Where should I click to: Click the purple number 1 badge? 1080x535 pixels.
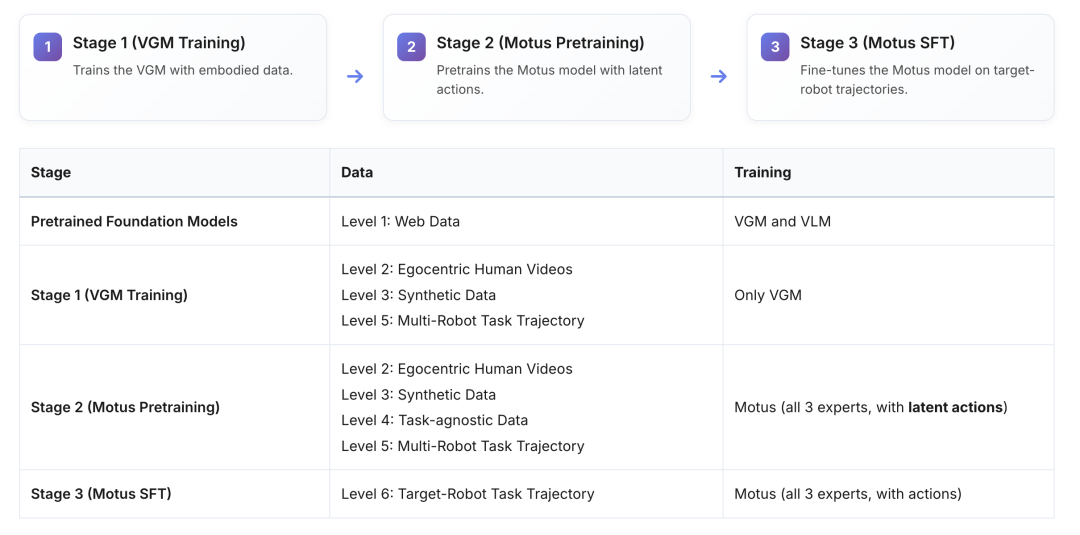tap(48, 47)
